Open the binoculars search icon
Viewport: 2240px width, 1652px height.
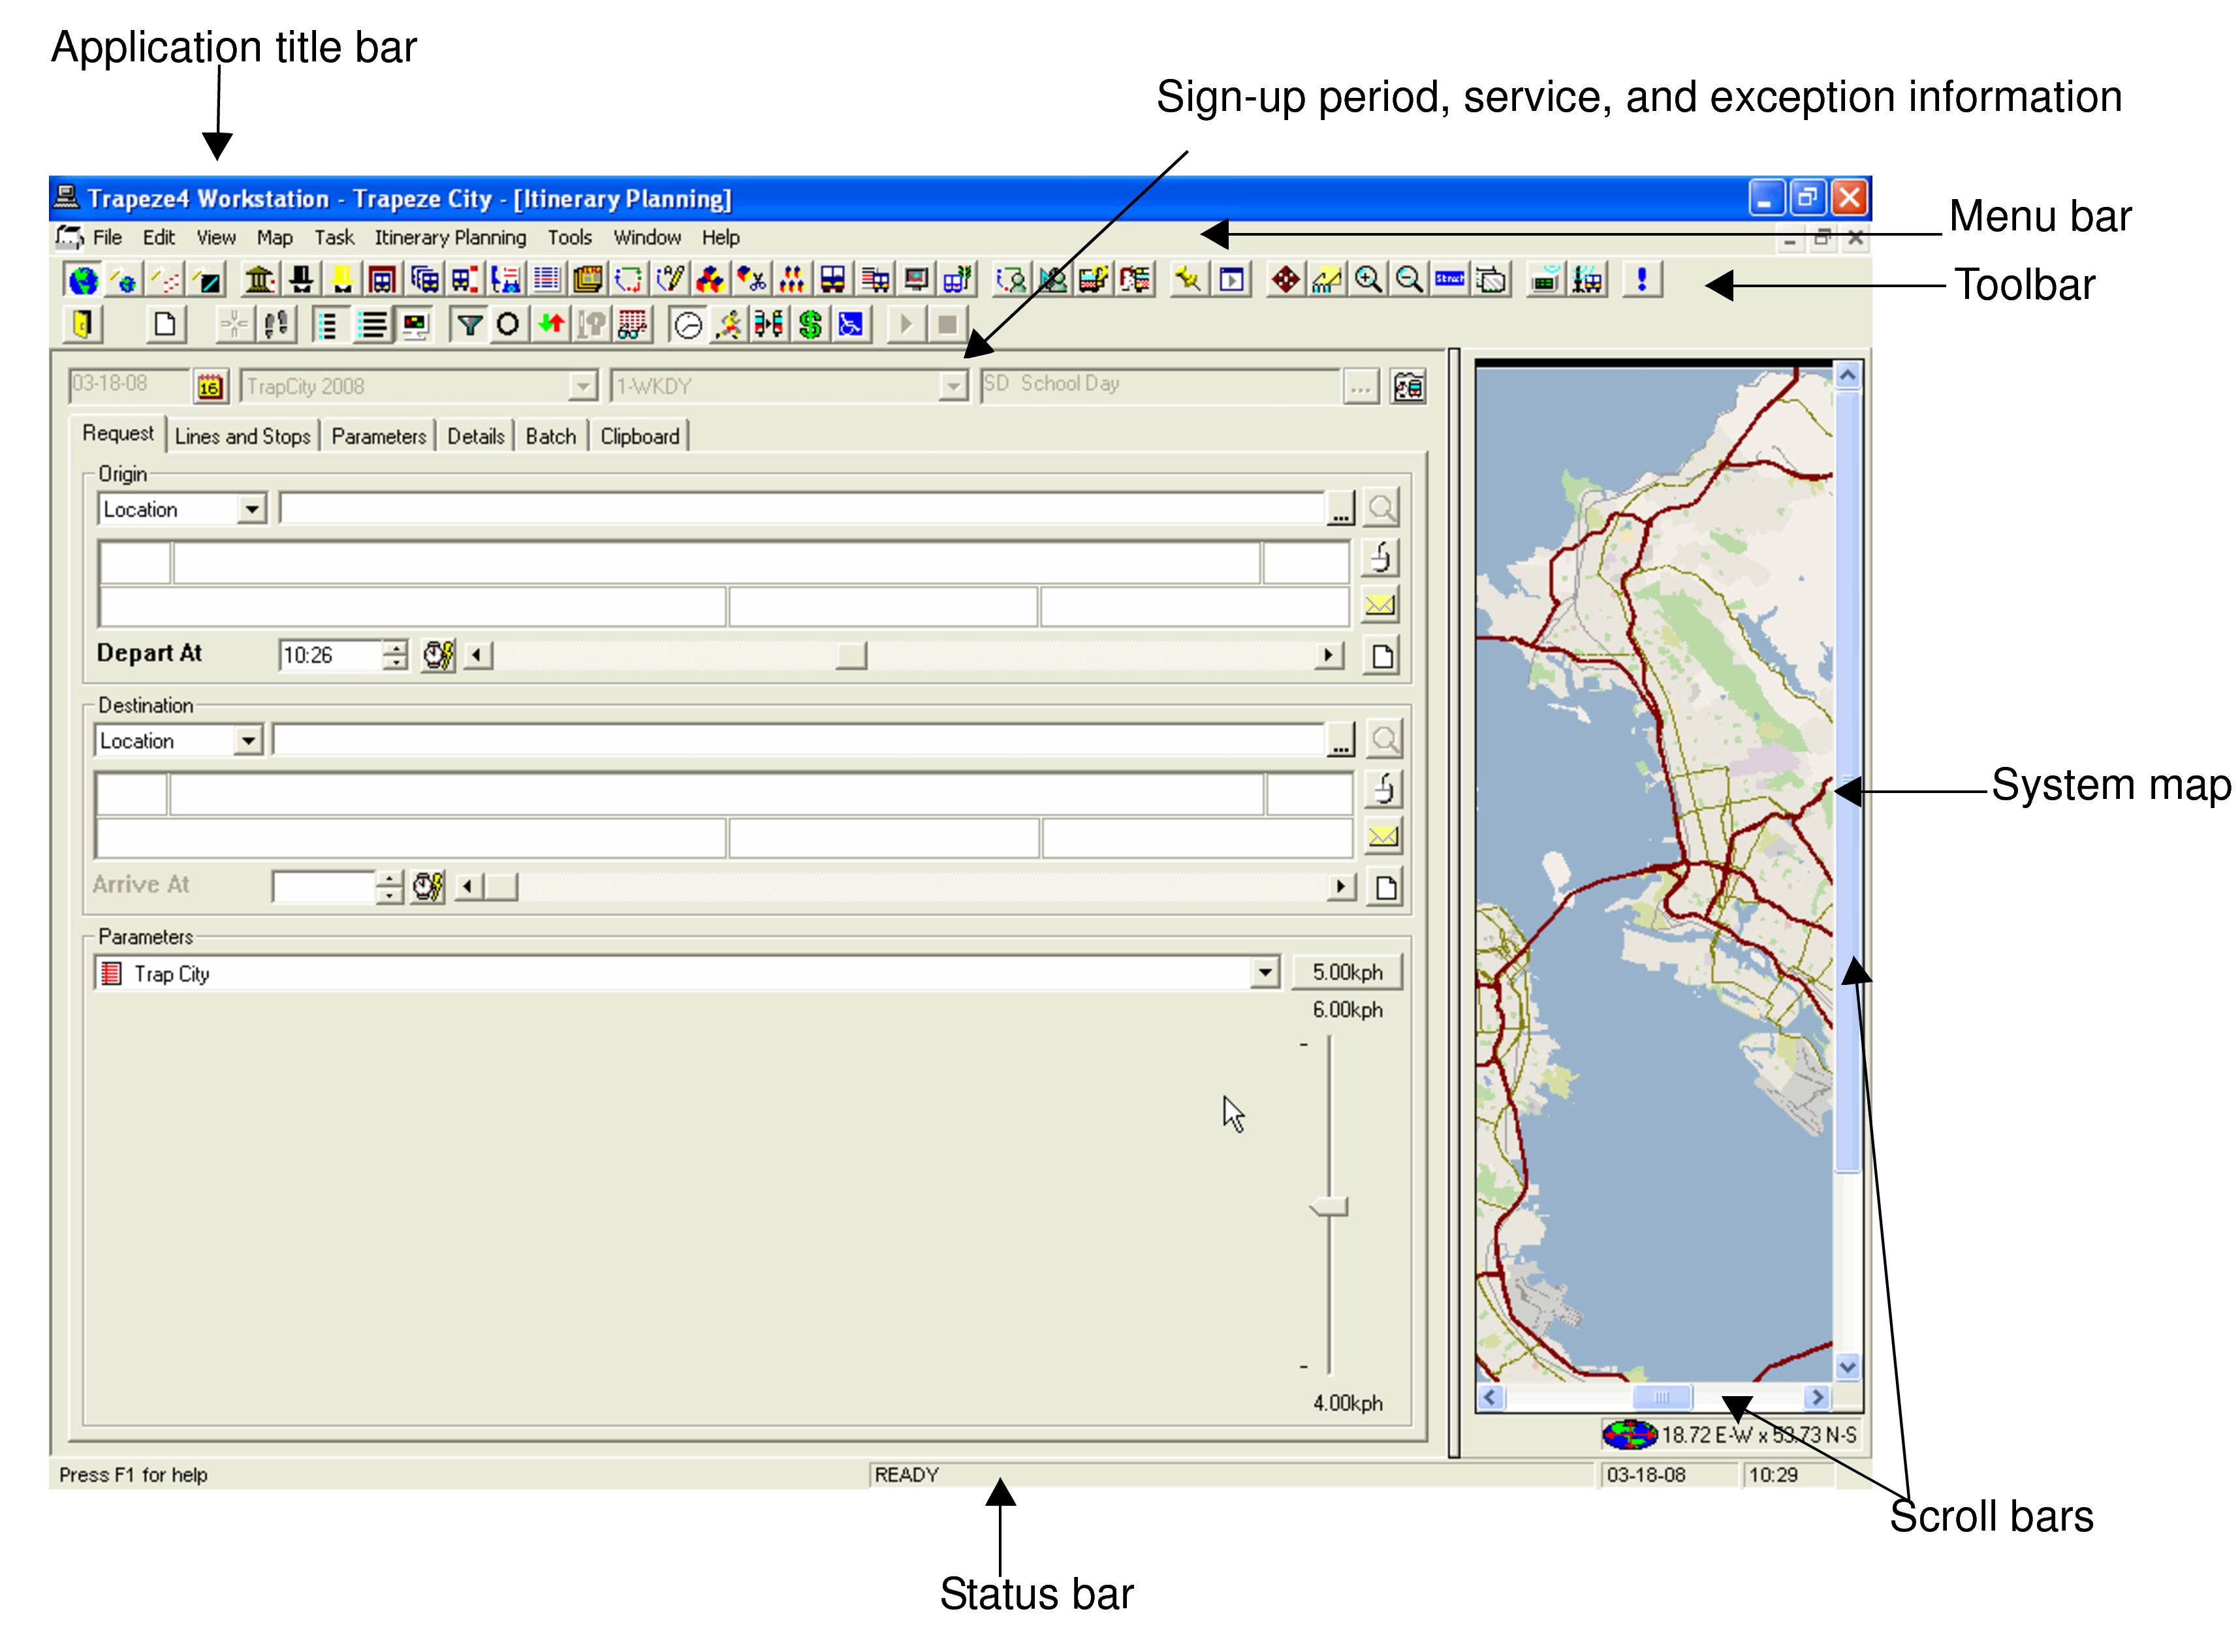(x=633, y=324)
